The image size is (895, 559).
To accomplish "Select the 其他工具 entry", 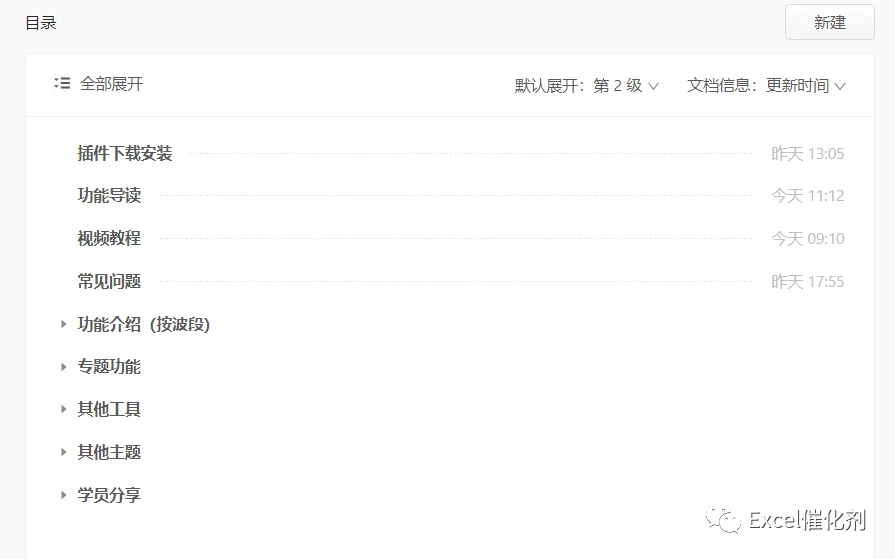I will (x=109, y=409).
